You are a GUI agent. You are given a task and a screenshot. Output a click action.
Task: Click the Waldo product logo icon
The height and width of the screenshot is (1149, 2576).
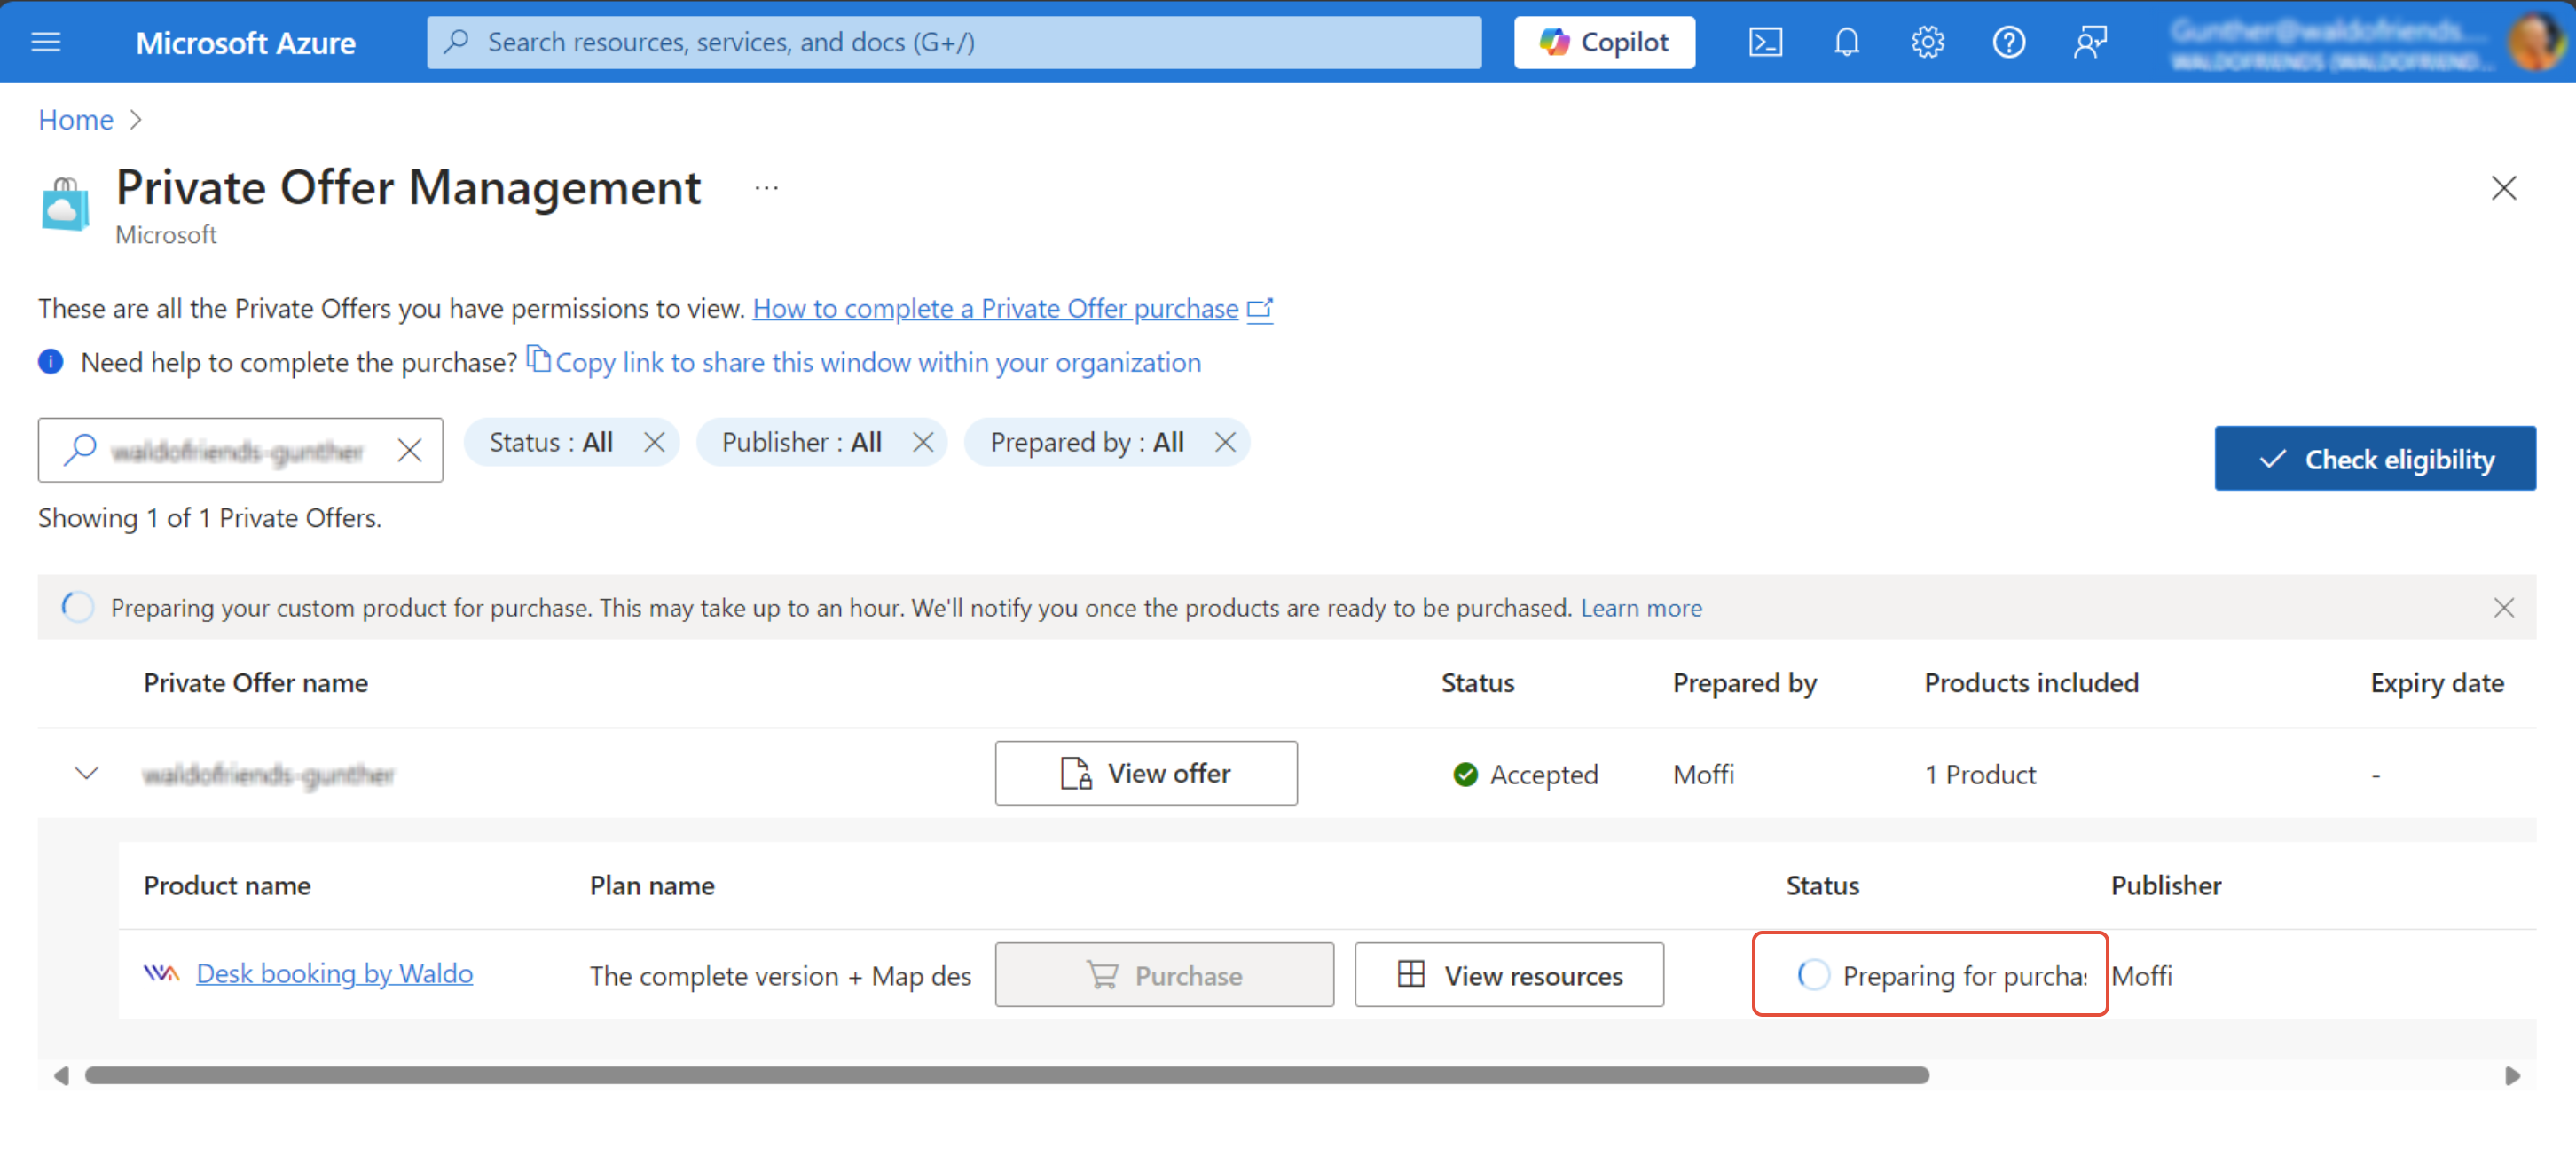pyautogui.click(x=161, y=973)
